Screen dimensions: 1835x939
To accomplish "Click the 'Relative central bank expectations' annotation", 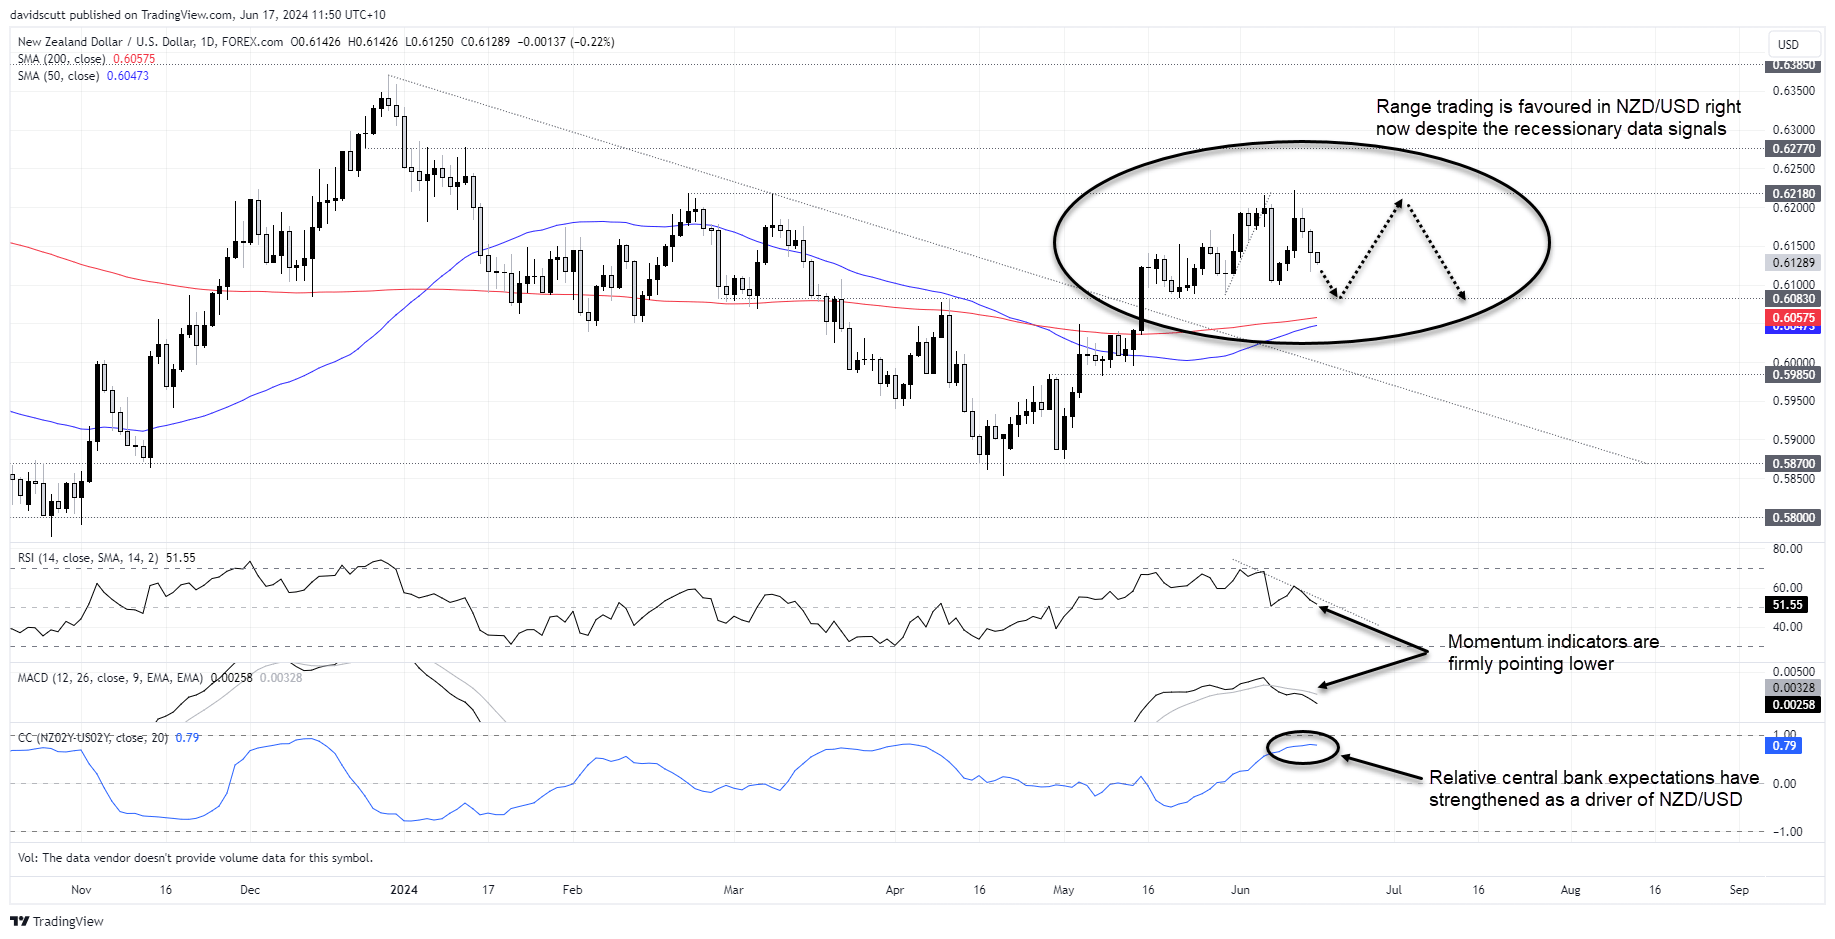I will click(1593, 789).
